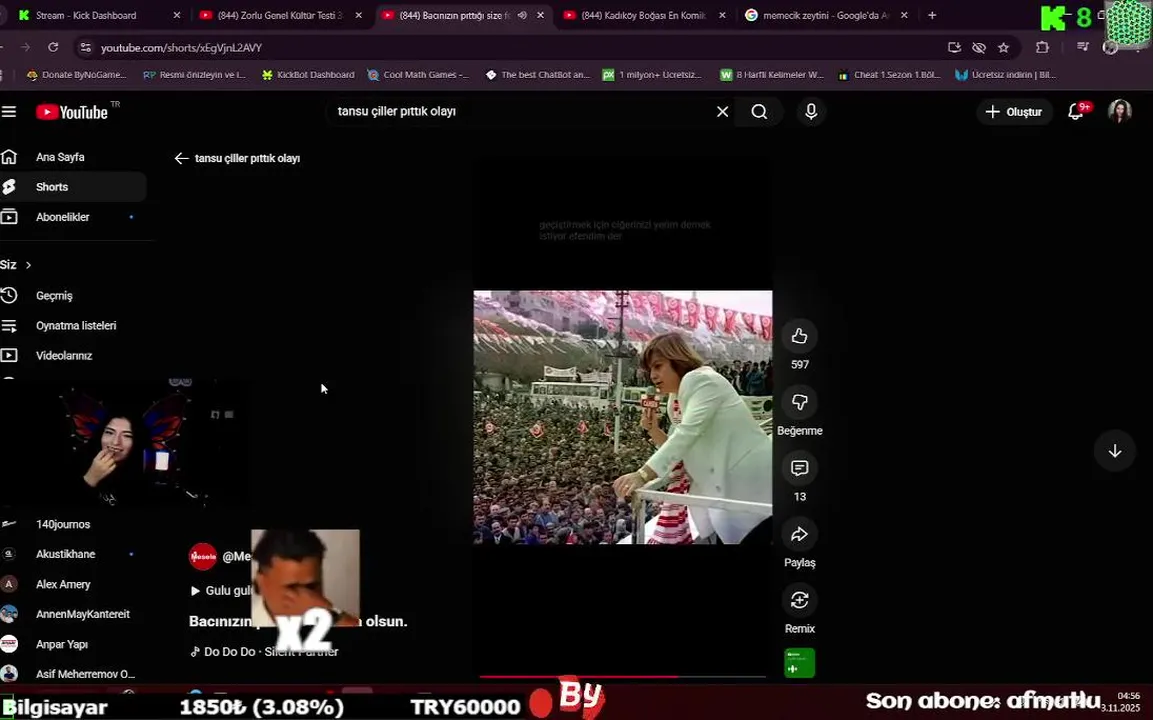Open Cool Math Games bookmark

tap(418, 75)
